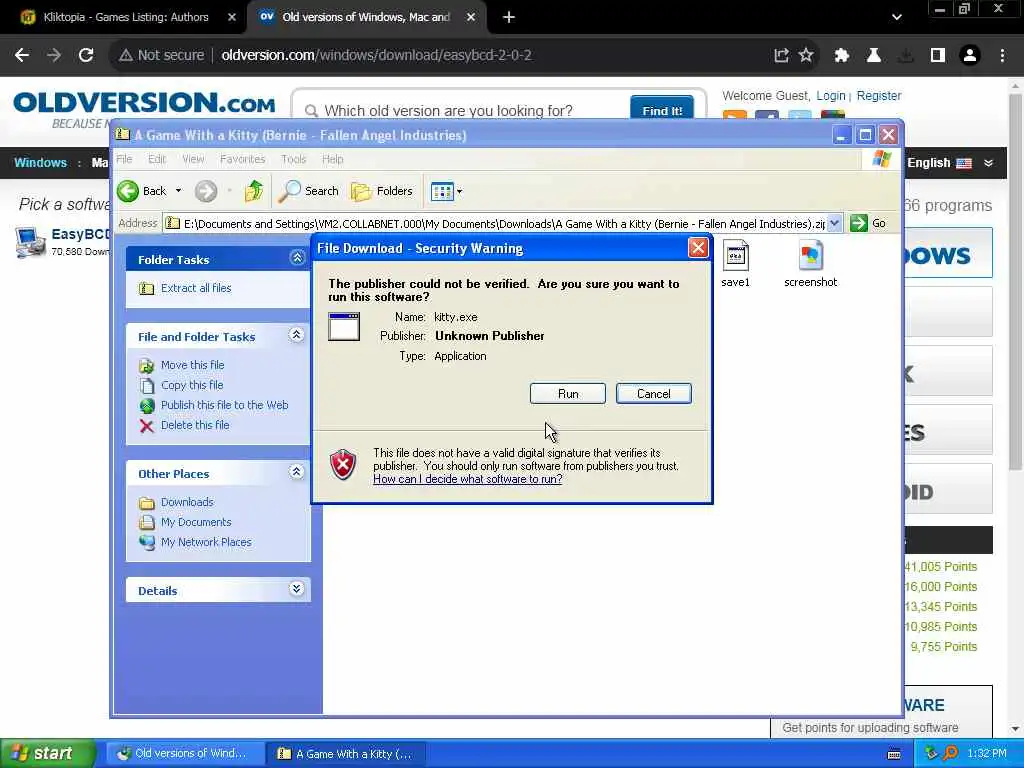Collapse the Folder Tasks panel
This screenshot has width=1024, height=768.
pyautogui.click(x=296, y=258)
